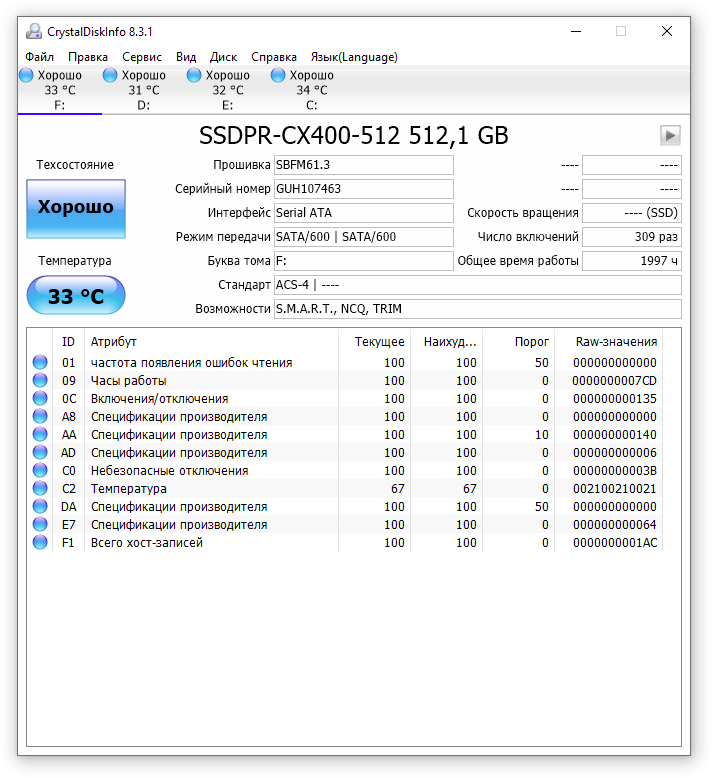Click raw value 000000000135
This screenshot has height=778, width=712.
click(614, 398)
